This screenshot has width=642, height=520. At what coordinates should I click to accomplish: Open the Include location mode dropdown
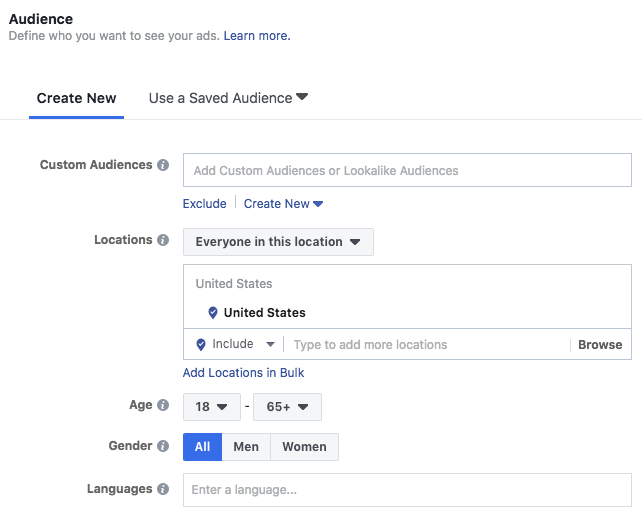click(x=243, y=344)
